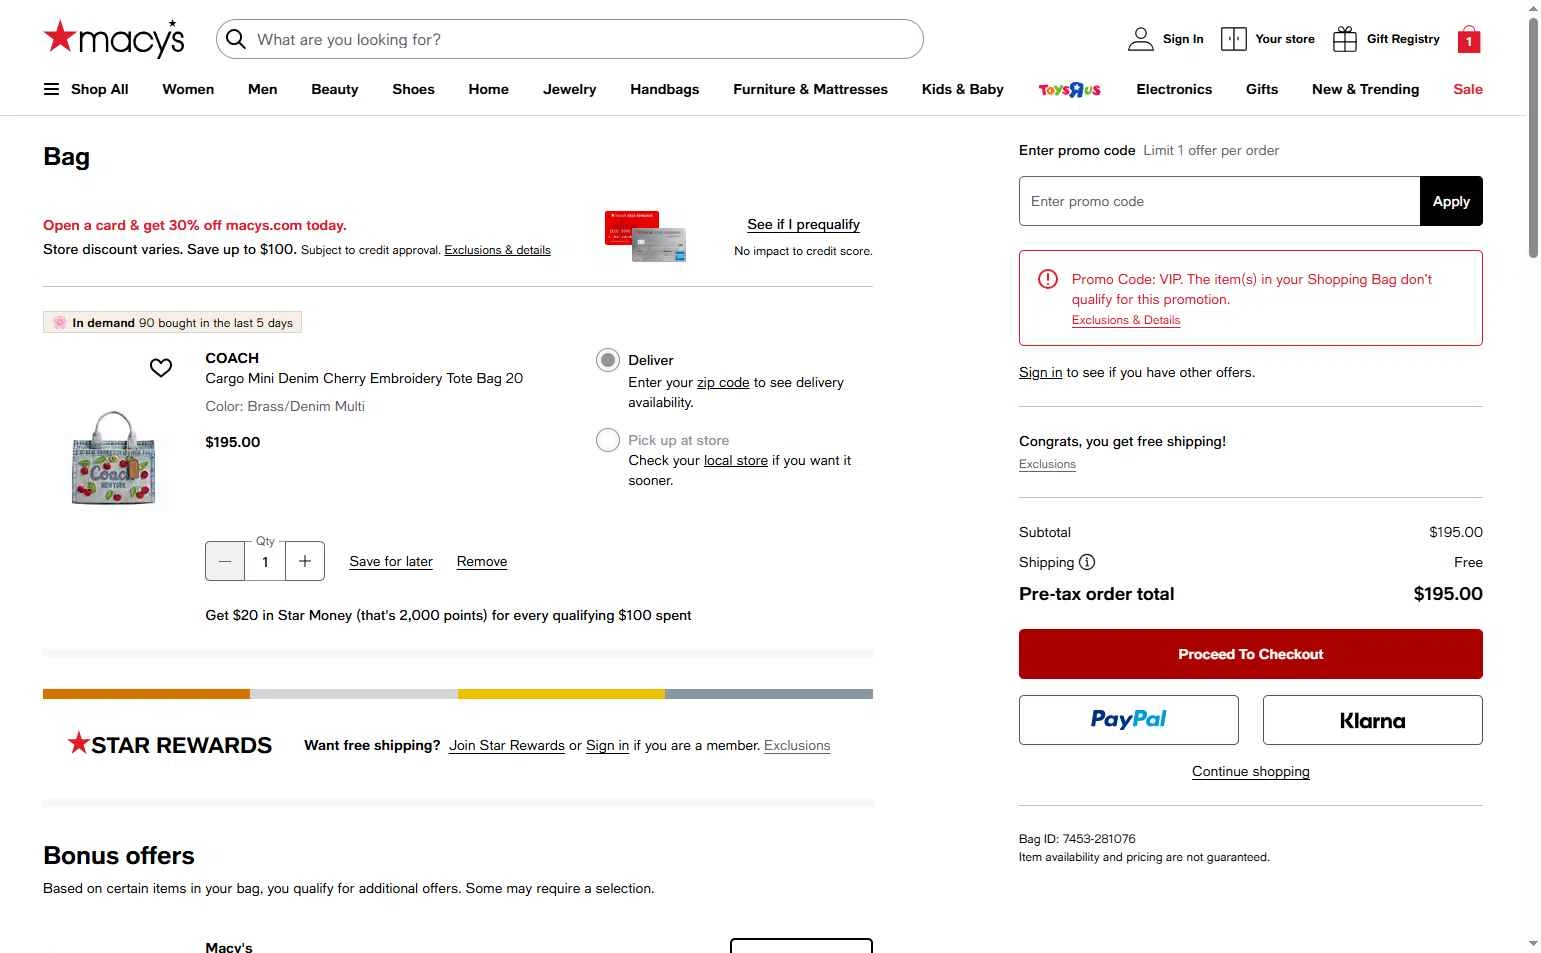Screen dimensions: 1541x953
Task: Click the credit card images
Action: click(645, 236)
